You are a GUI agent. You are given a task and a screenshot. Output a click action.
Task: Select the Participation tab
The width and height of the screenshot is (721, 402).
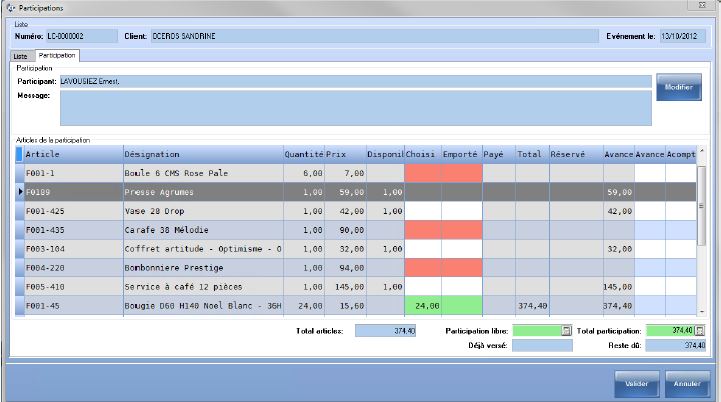57,56
